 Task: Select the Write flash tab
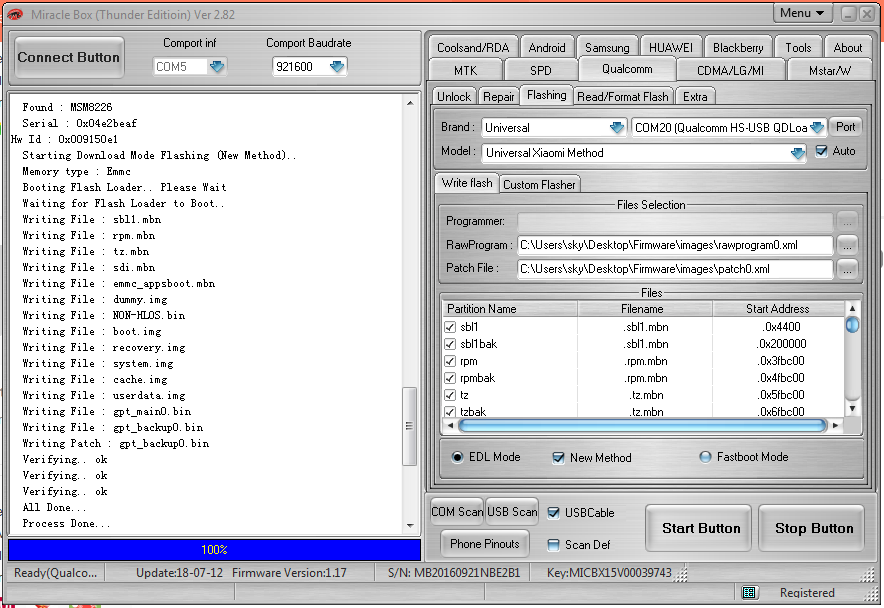click(x=467, y=183)
